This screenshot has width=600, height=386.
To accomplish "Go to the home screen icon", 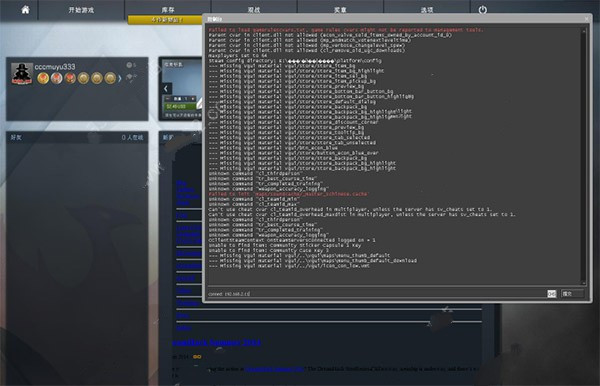I will (x=25, y=10).
